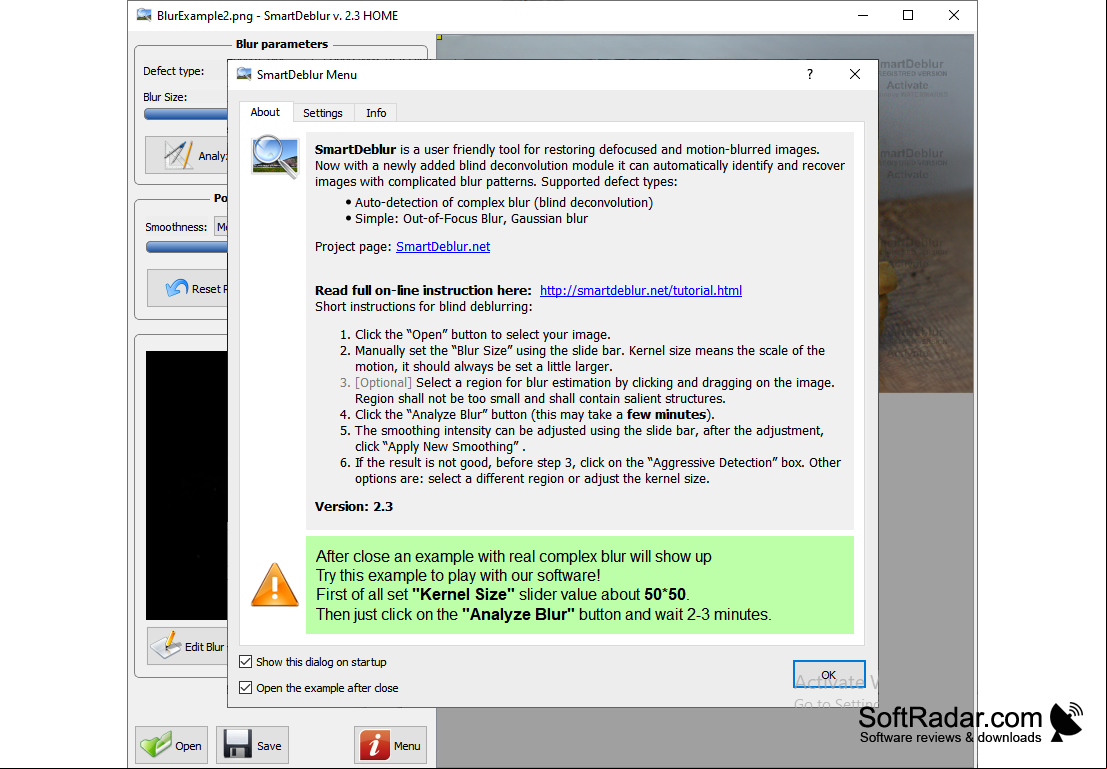This screenshot has height=769, width=1107.
Task: Click the black kernel preview area
Action: click(186, 485)
